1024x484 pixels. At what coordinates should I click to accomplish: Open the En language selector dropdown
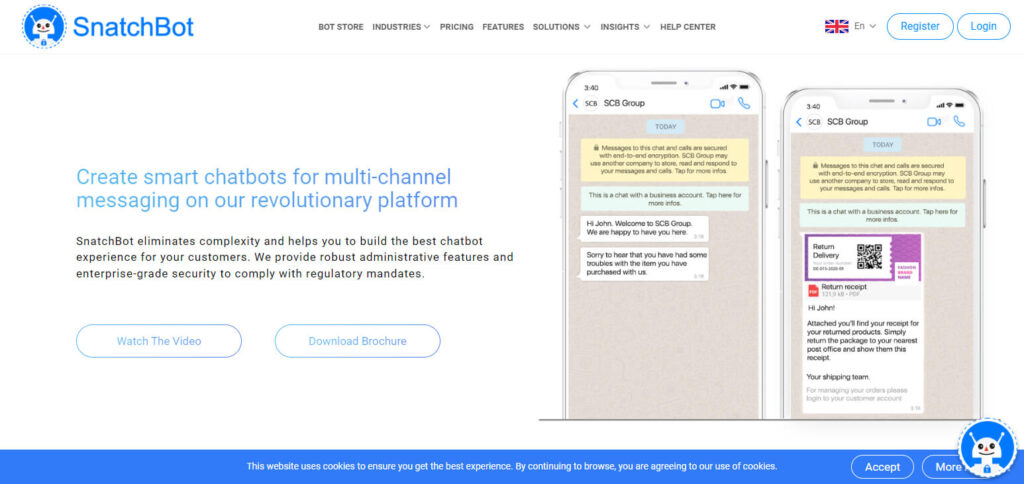865,26
